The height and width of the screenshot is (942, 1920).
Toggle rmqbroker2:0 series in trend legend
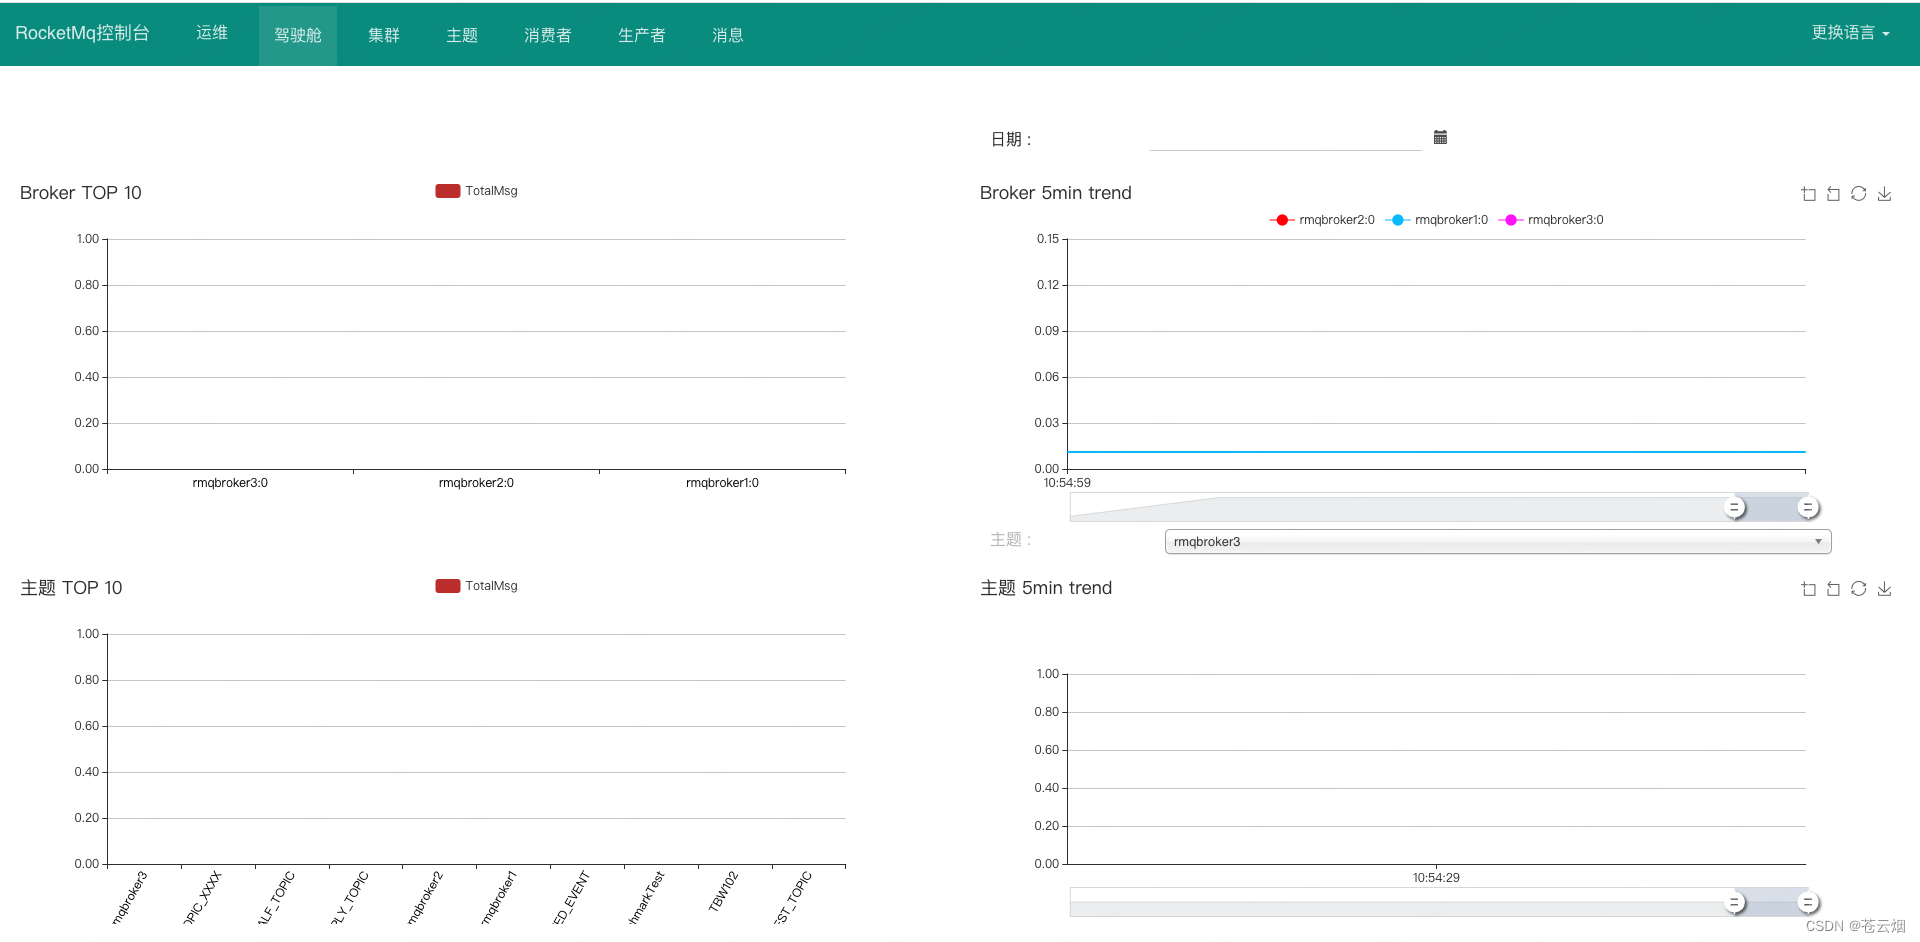(x=1322, y=220)
